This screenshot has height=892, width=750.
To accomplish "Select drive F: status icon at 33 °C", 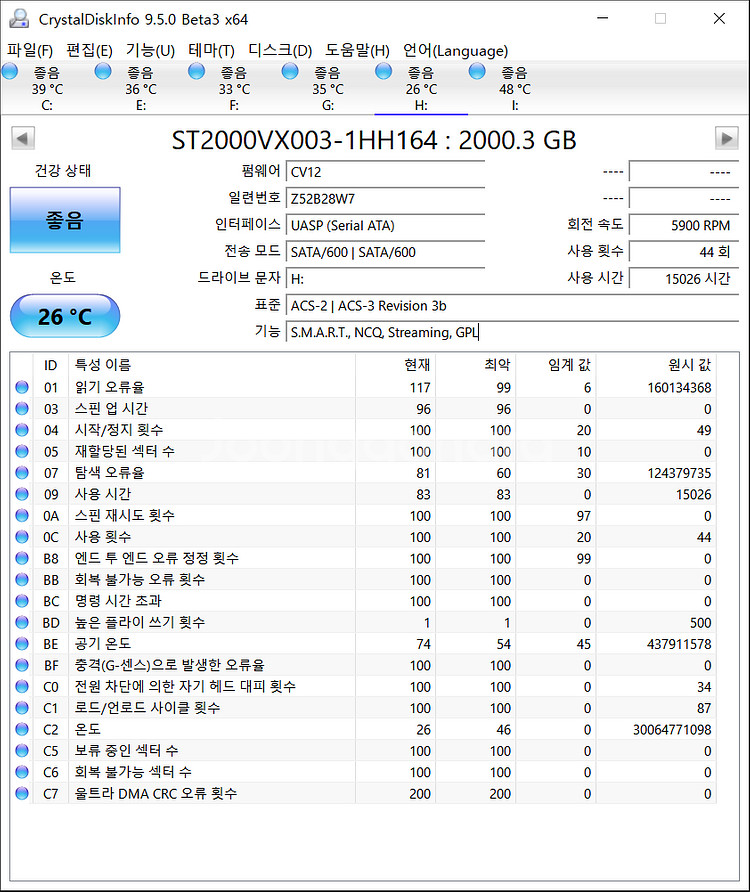I will pyautogui.click(x=196, y=71).
